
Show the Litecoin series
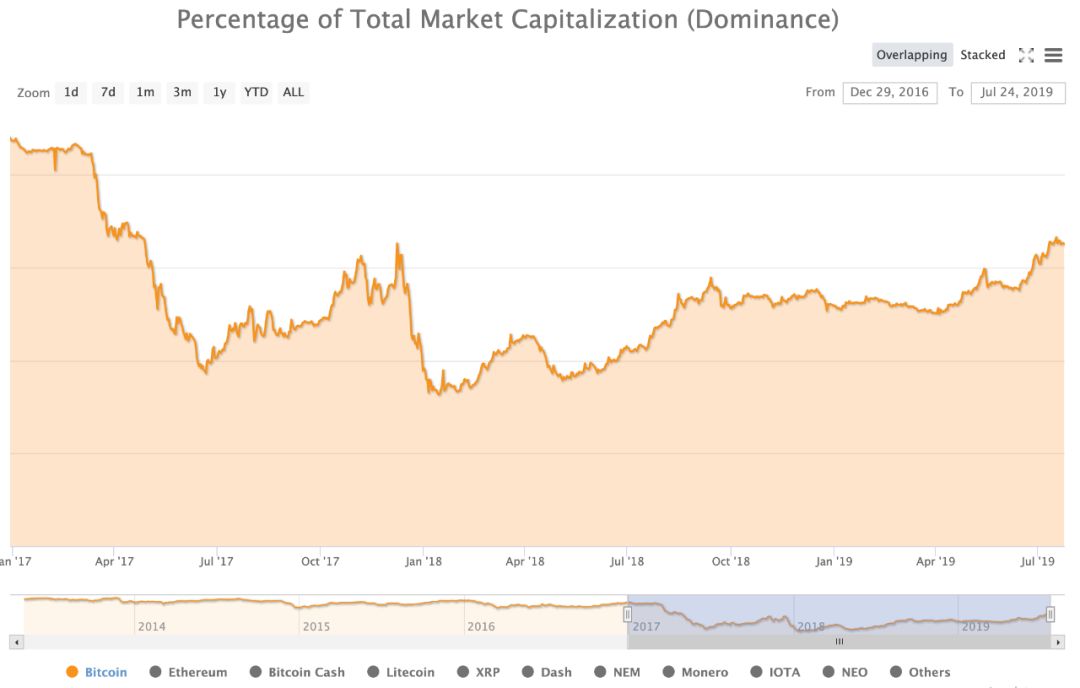point(401,672)
